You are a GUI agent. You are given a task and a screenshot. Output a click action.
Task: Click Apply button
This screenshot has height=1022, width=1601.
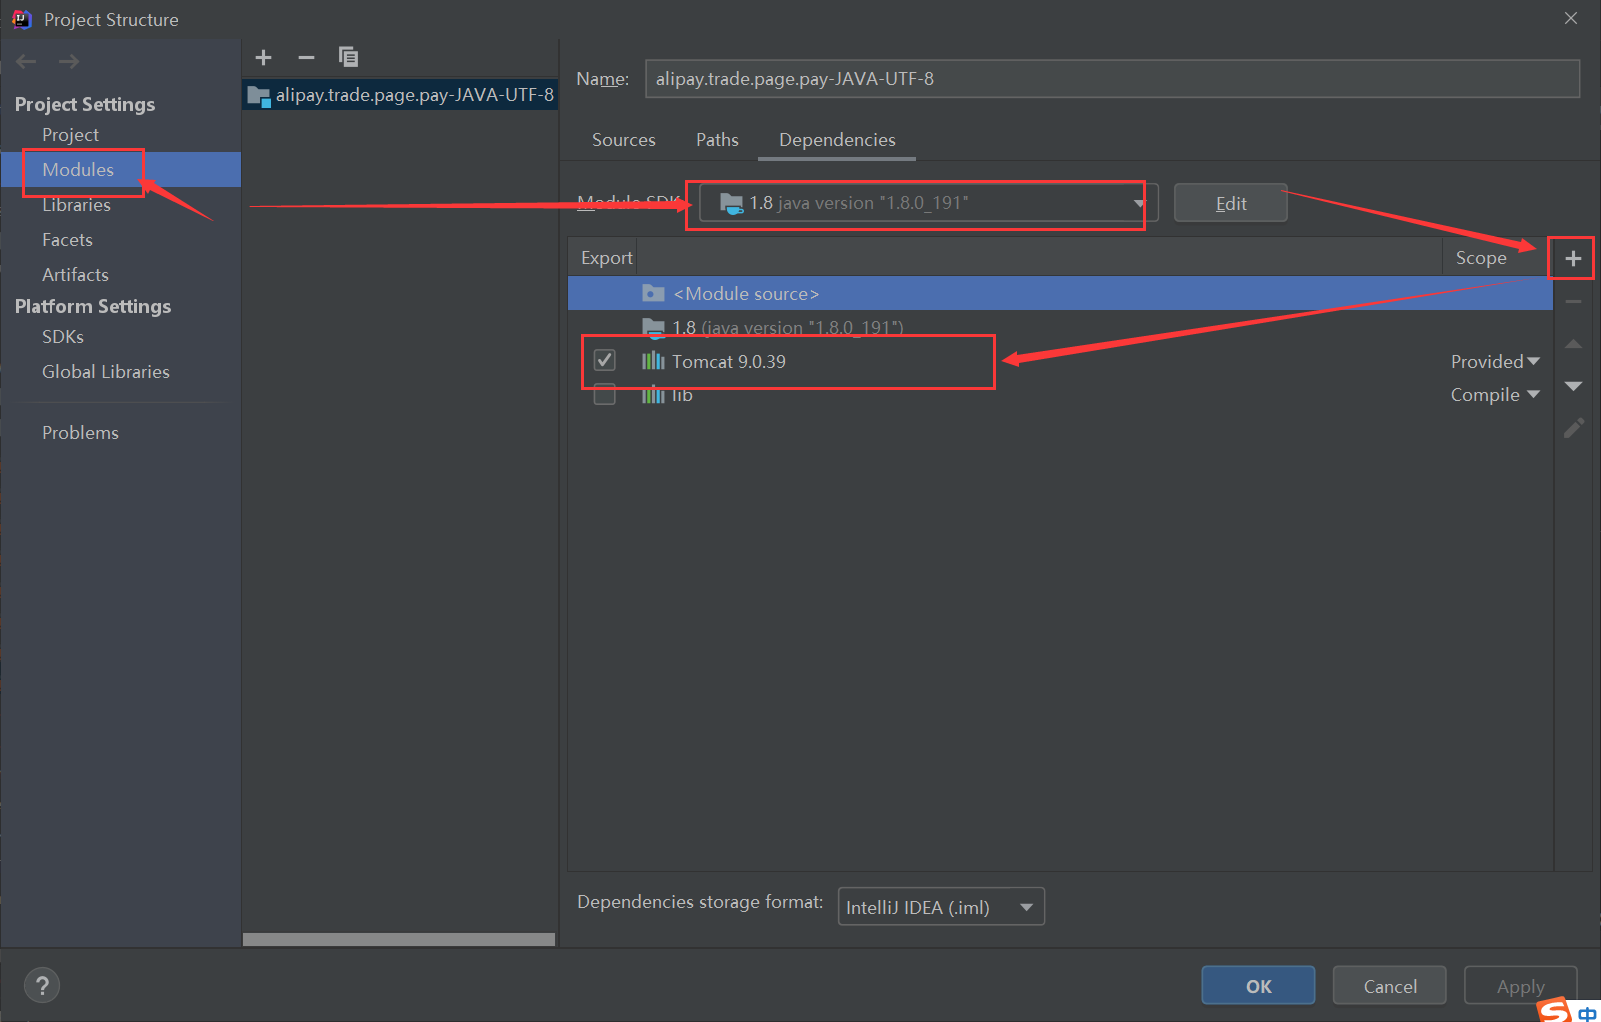1521,986
